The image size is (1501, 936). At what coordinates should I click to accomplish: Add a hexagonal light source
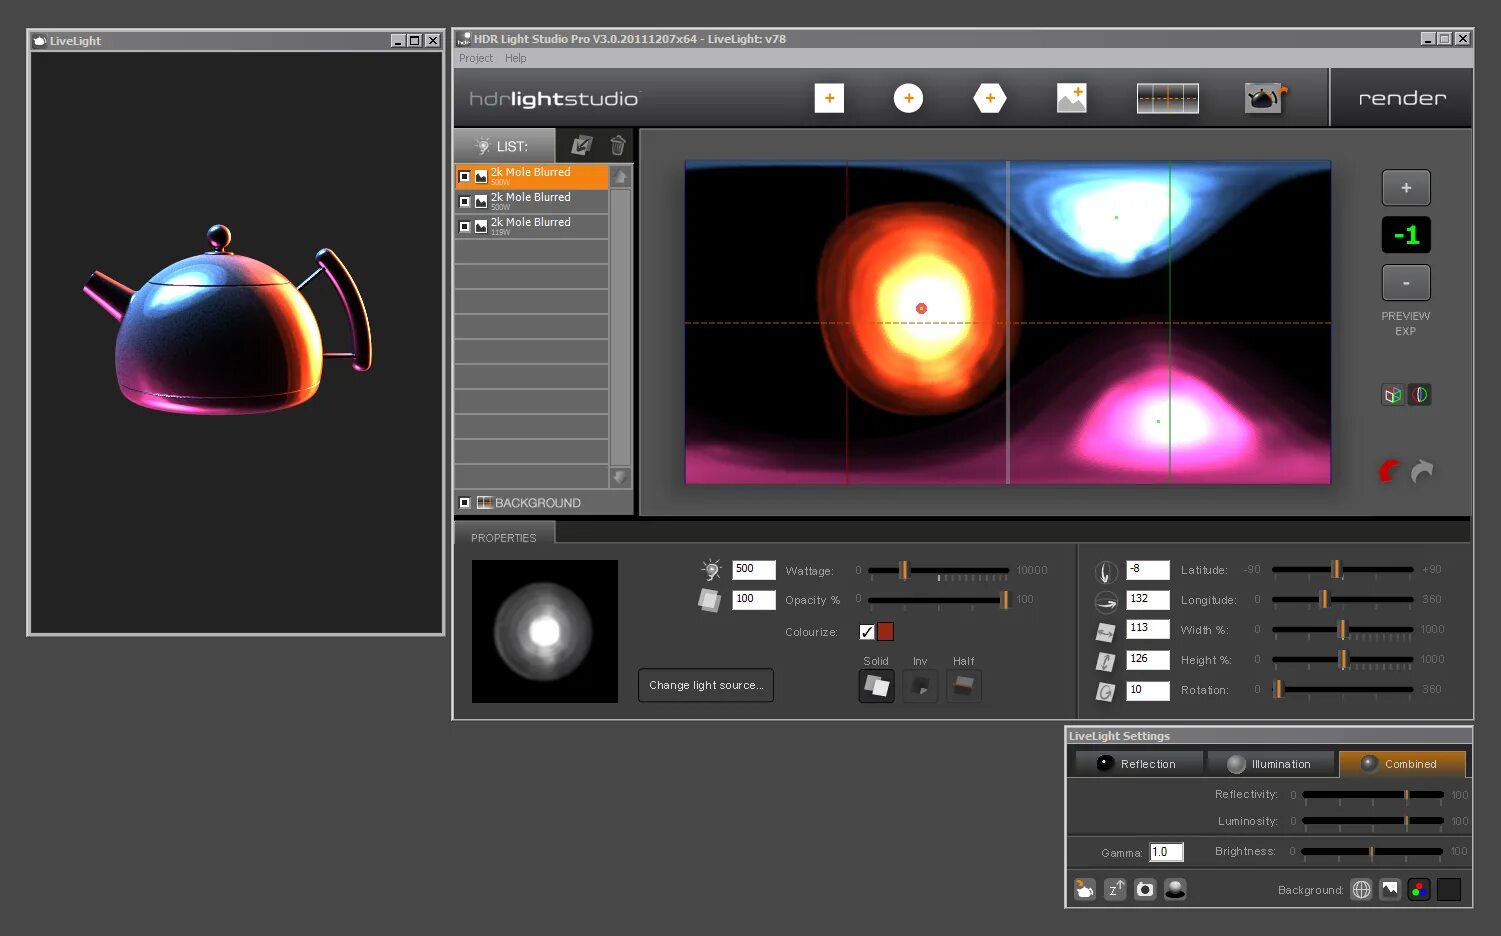[990, 98]
